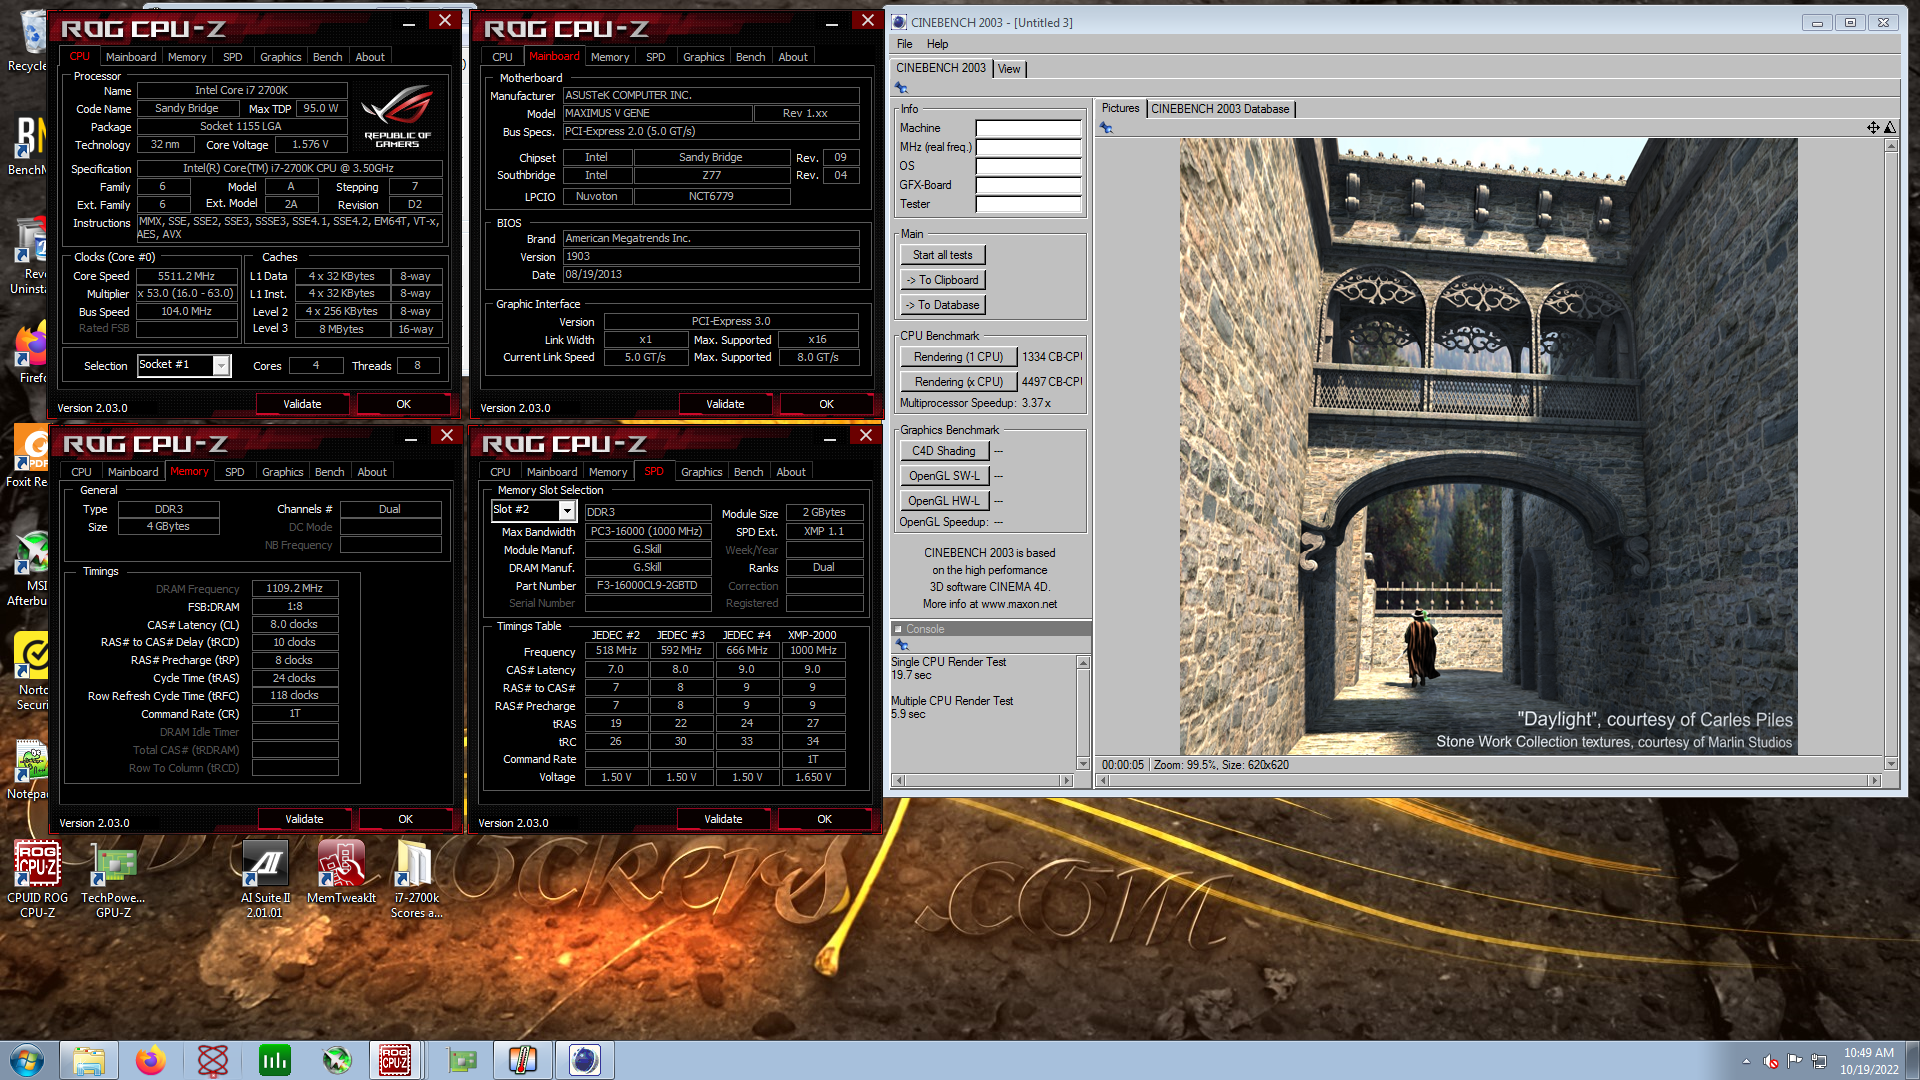Click the console scroll-down arrow
1920x1080 pixels.
click(1082, 764)
